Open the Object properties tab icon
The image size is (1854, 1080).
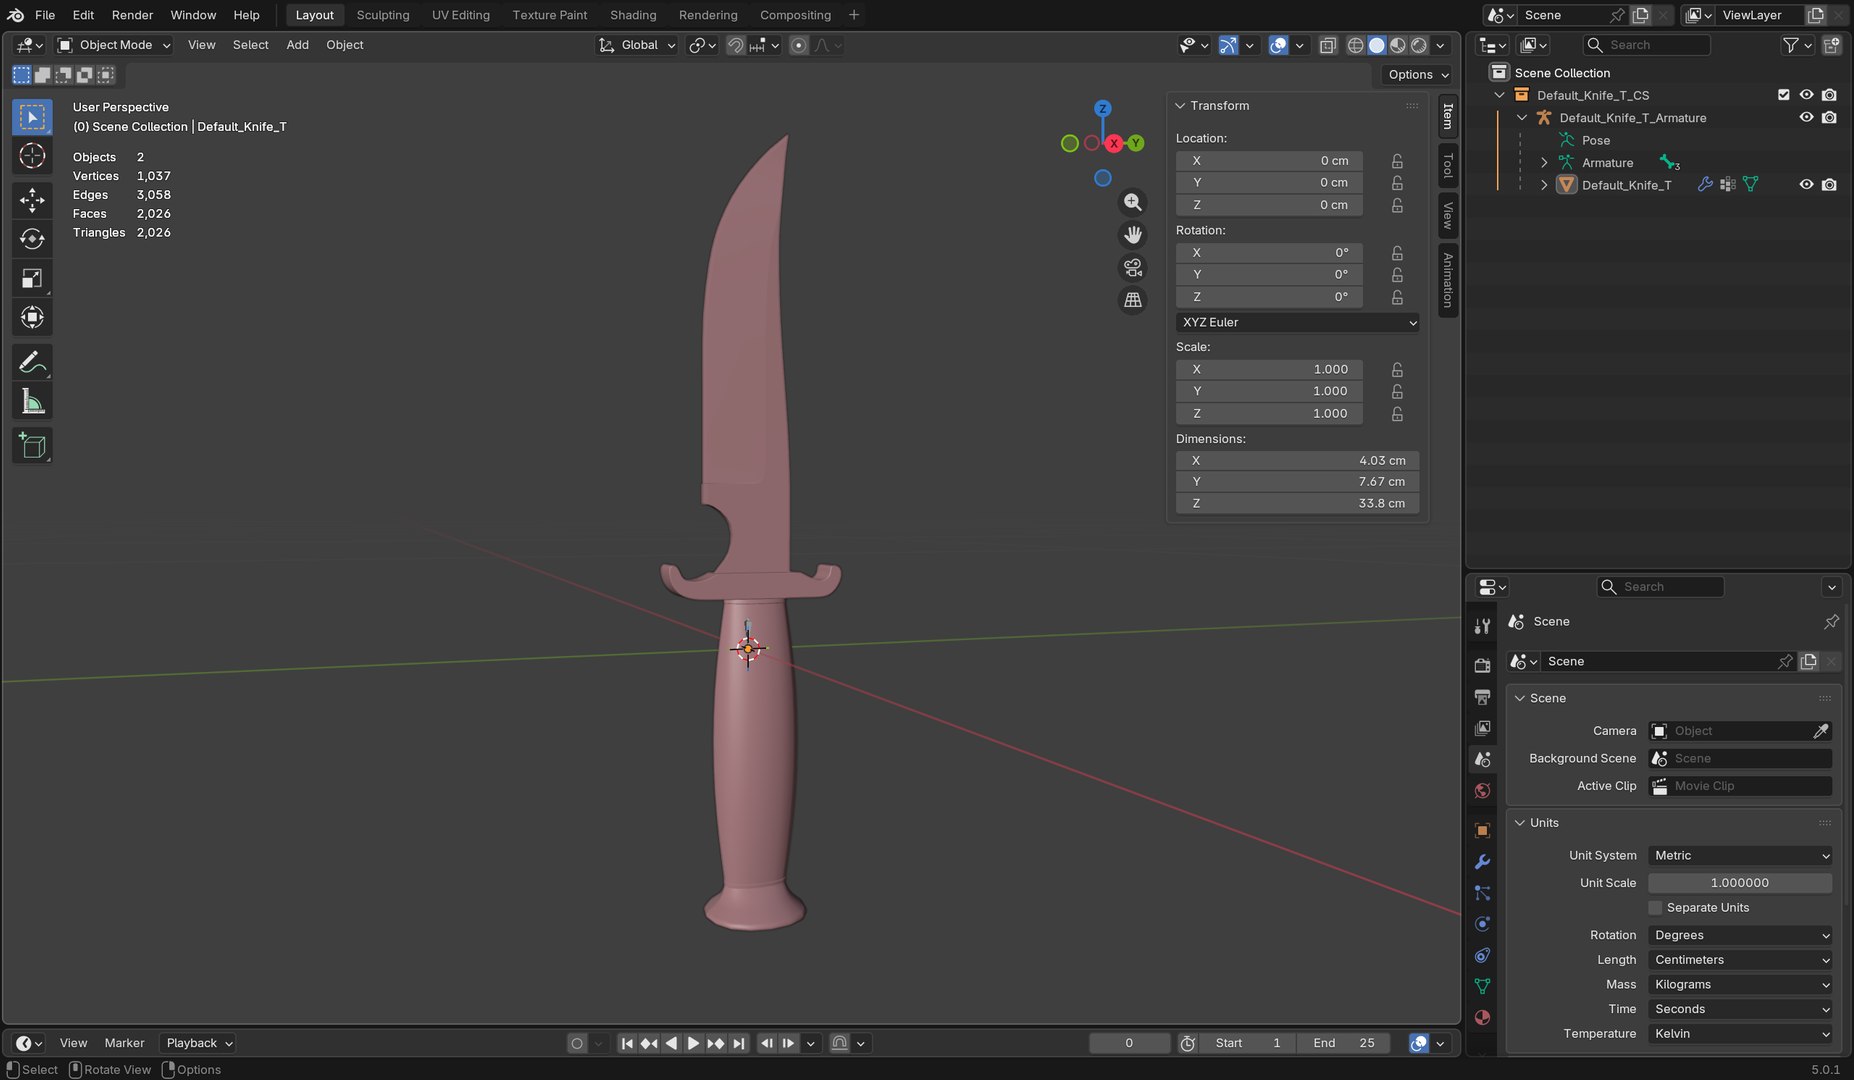(x=1482, y=830)
